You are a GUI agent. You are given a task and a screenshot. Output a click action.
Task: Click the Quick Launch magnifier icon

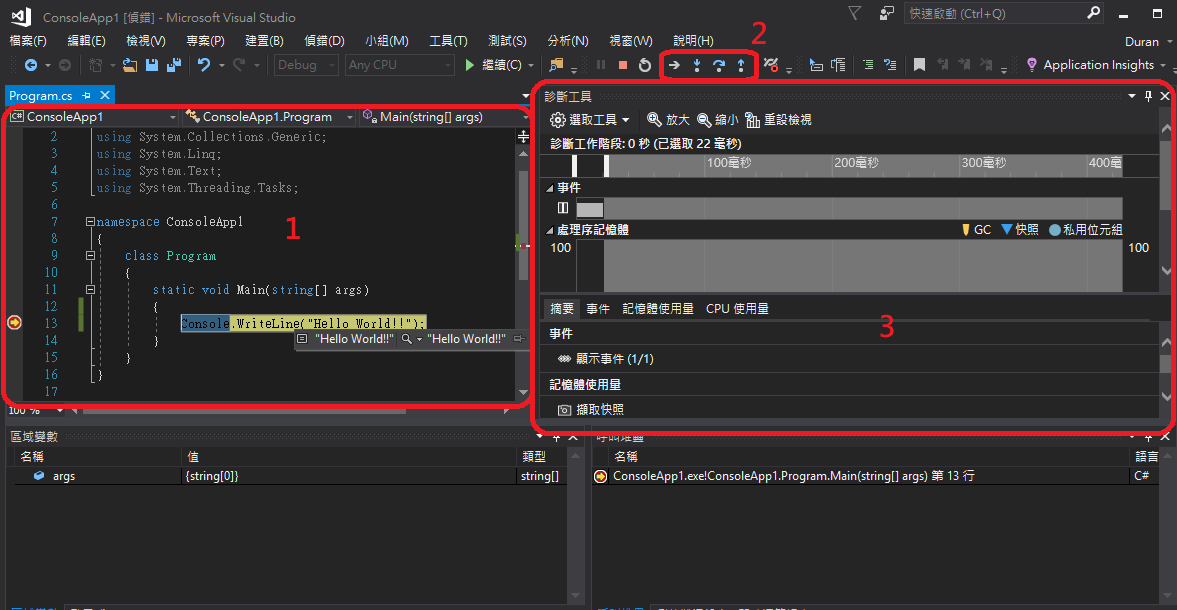pyautogui.click(x=1094, y=13)
